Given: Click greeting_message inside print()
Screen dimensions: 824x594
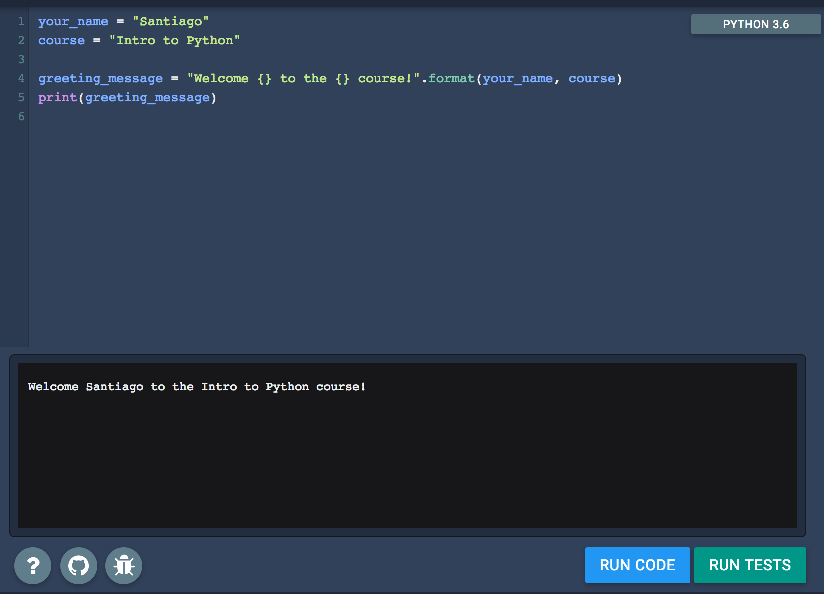Looking at the screenshot, I should pos(147,98).
